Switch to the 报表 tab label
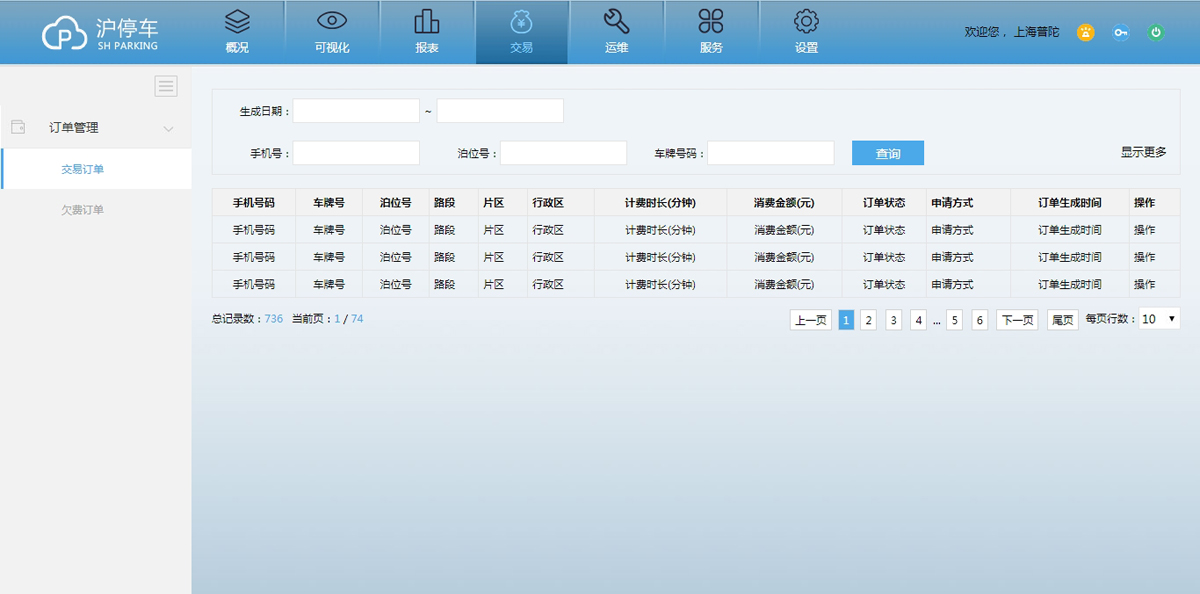Screen dimensions: 1200x594 click(x=427, y=47)
